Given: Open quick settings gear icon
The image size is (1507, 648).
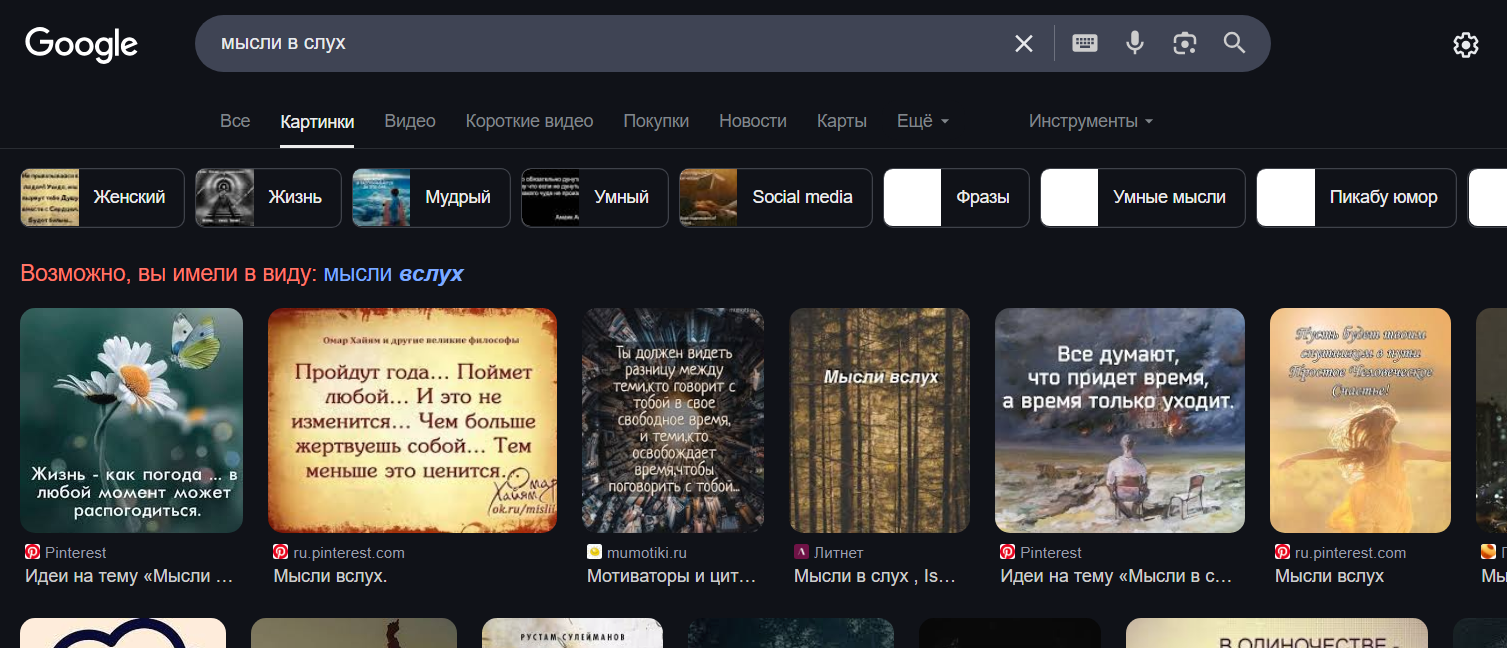Looking at the screenshot, I should pyautogui.click(x=1466, y=45).
